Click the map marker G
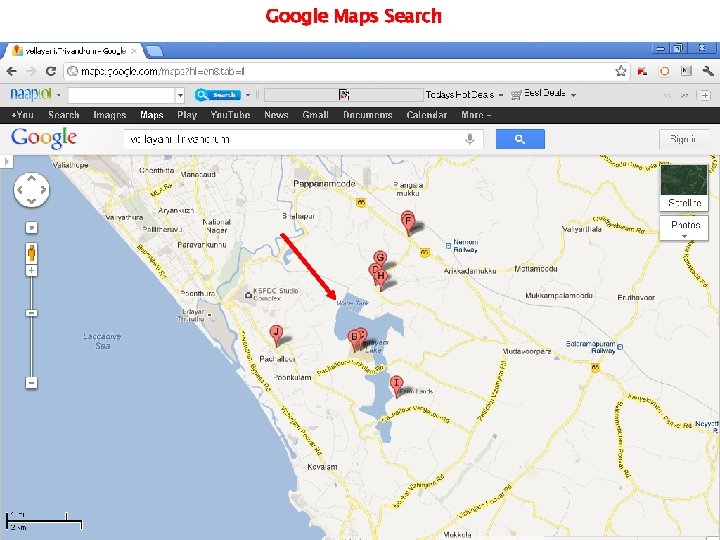Screen dimensions: 720x540 380,258
